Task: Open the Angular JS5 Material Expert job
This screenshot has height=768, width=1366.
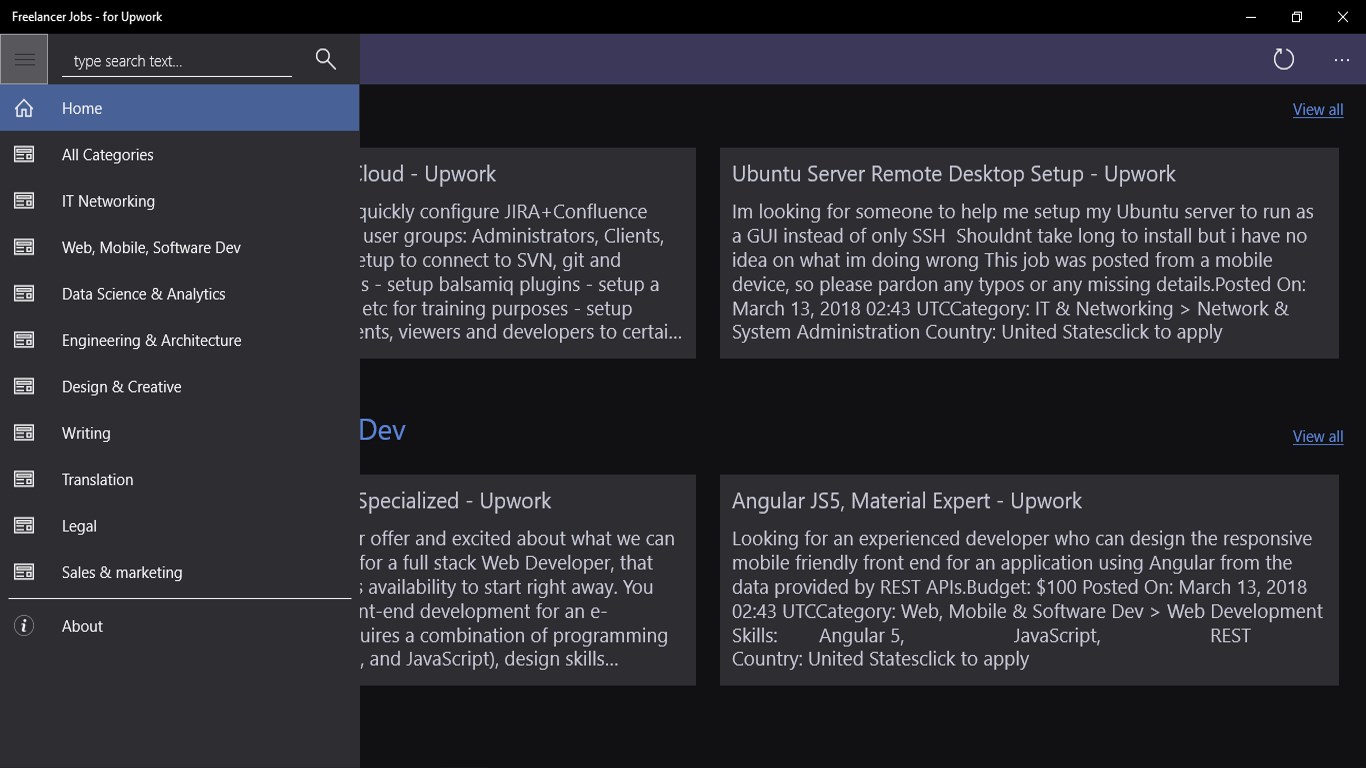Action: pyautogui.click(x=906, y=501)
